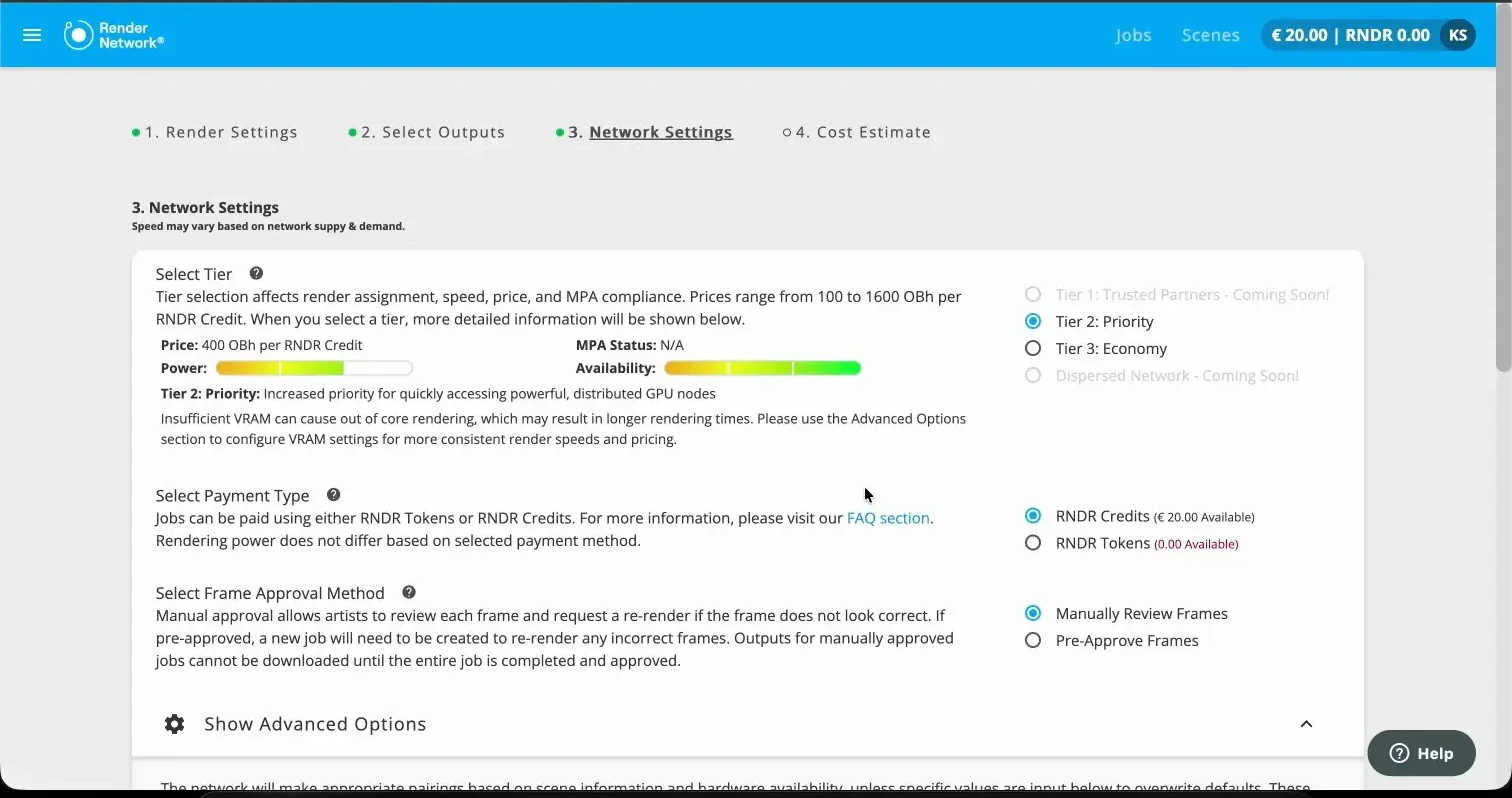Open the Jobs page

click(x=1133, y=35)
